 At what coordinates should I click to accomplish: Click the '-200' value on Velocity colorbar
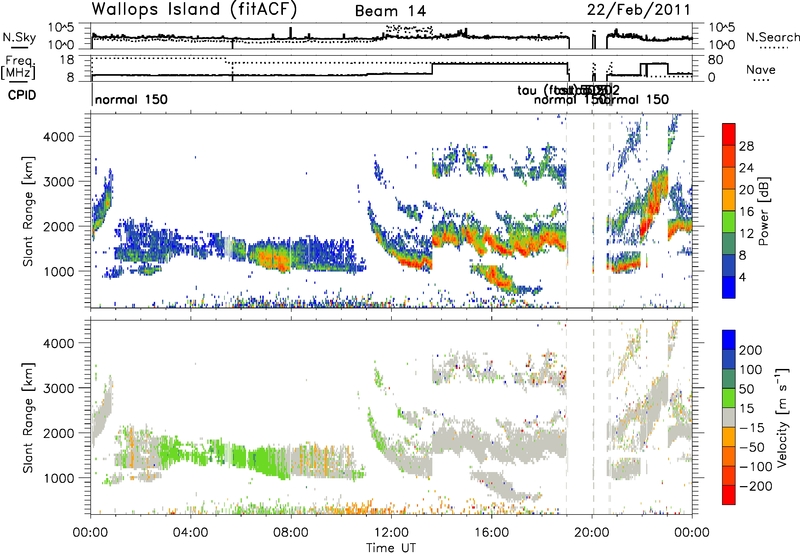point(754,486)
